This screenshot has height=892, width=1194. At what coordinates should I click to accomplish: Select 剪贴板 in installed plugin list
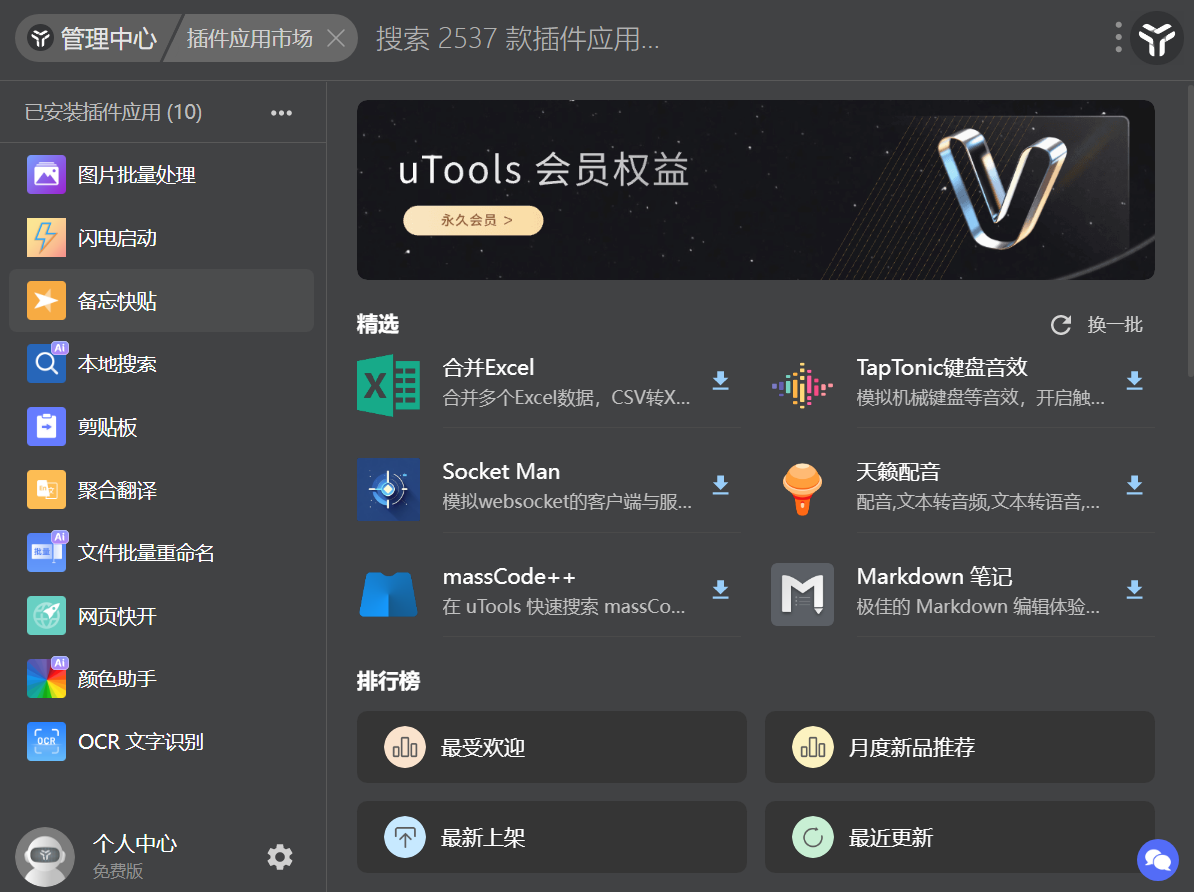click(161, 427)
